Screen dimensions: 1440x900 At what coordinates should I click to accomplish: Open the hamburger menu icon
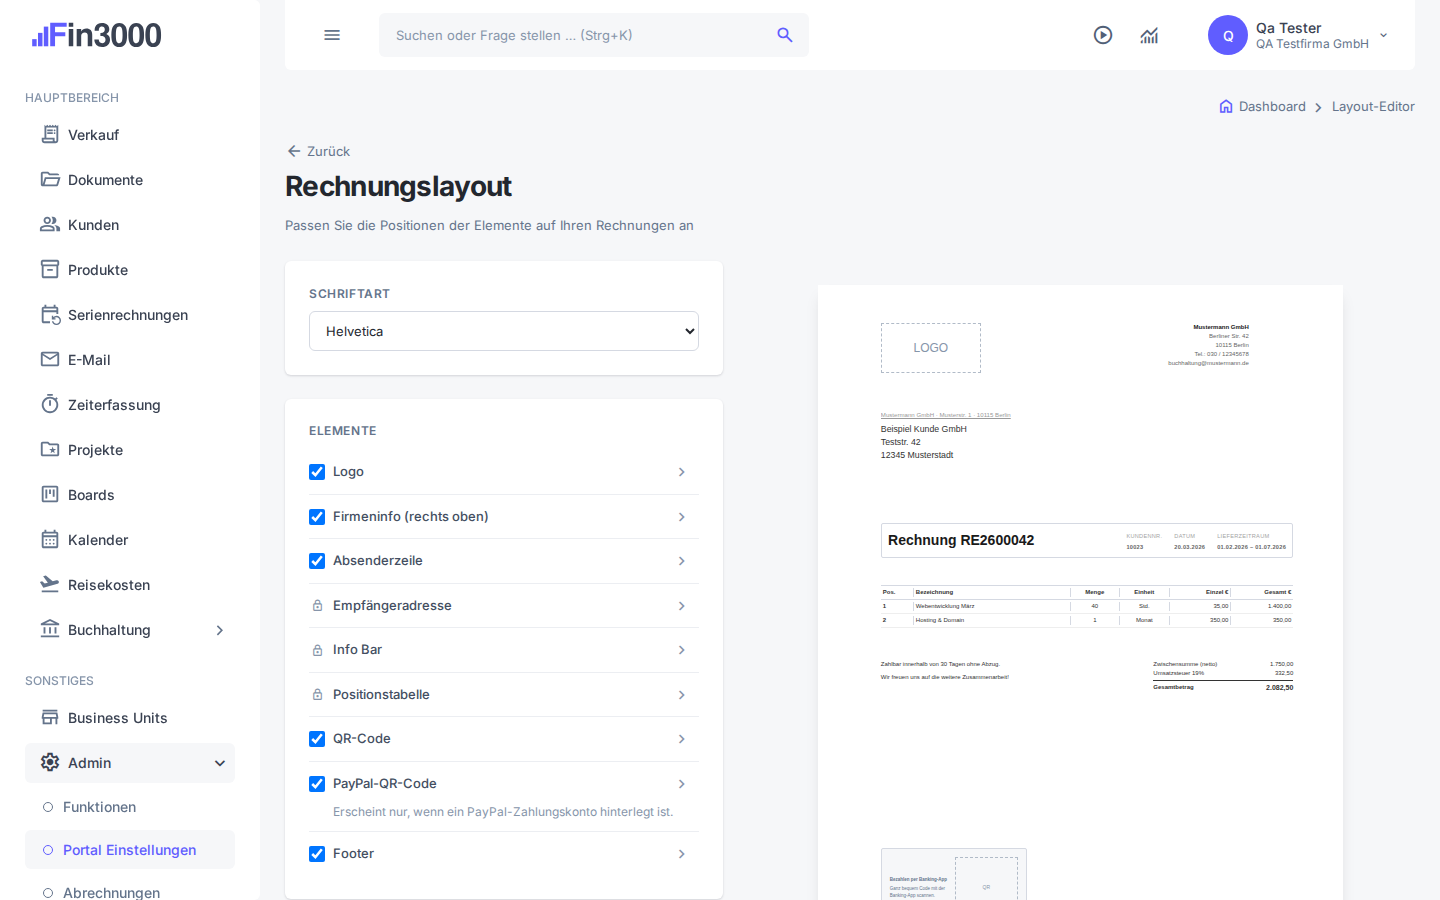pos(332,35)
